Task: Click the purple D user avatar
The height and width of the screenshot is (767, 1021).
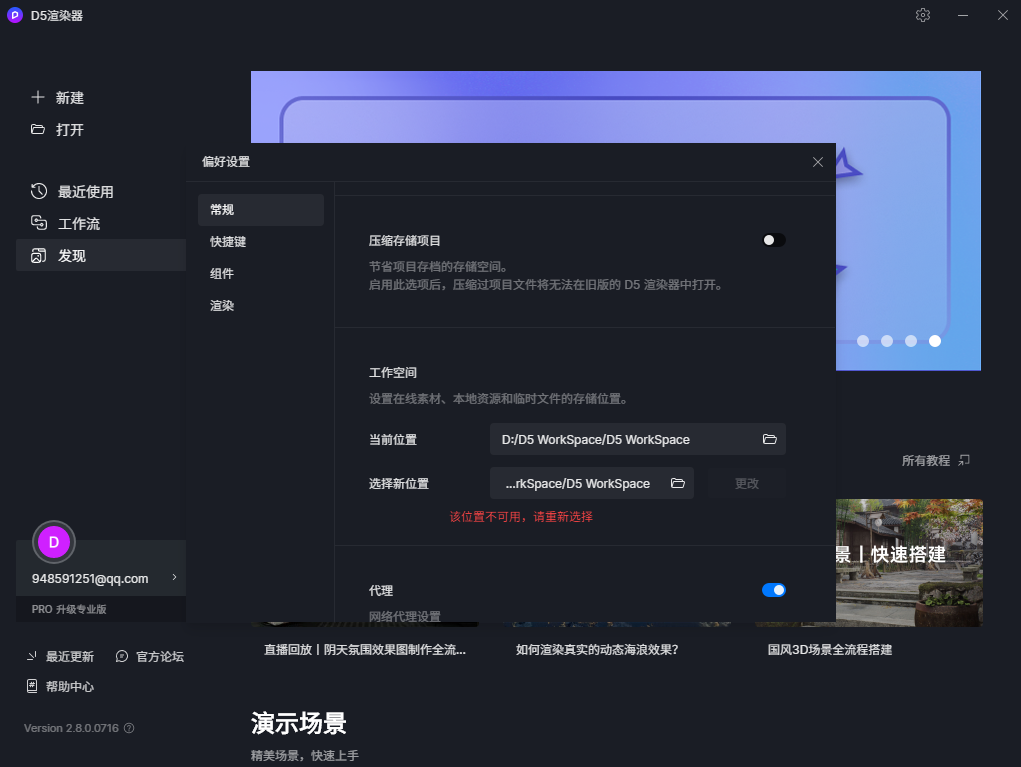Action: [x=54, y=542]
